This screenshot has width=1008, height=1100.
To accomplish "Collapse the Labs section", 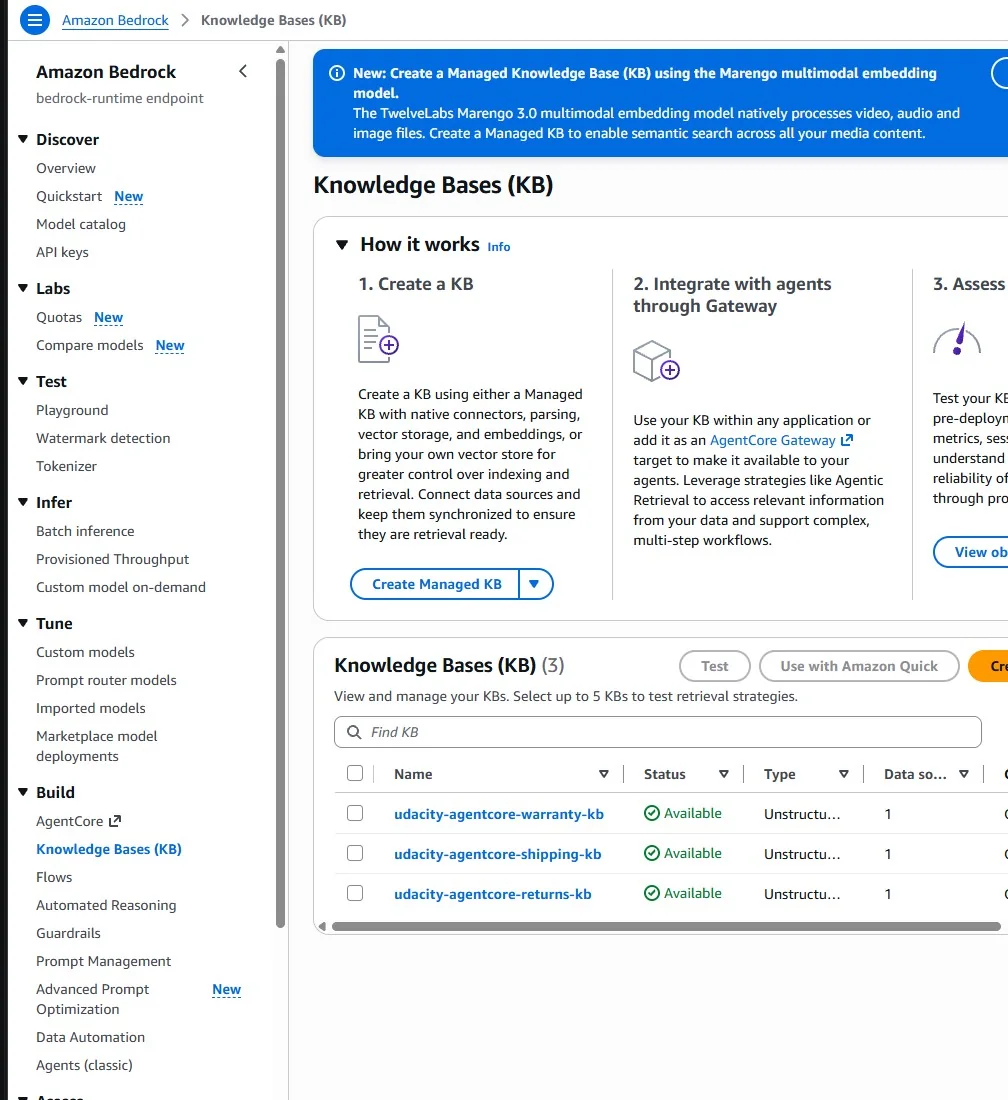I will point(23,288).
